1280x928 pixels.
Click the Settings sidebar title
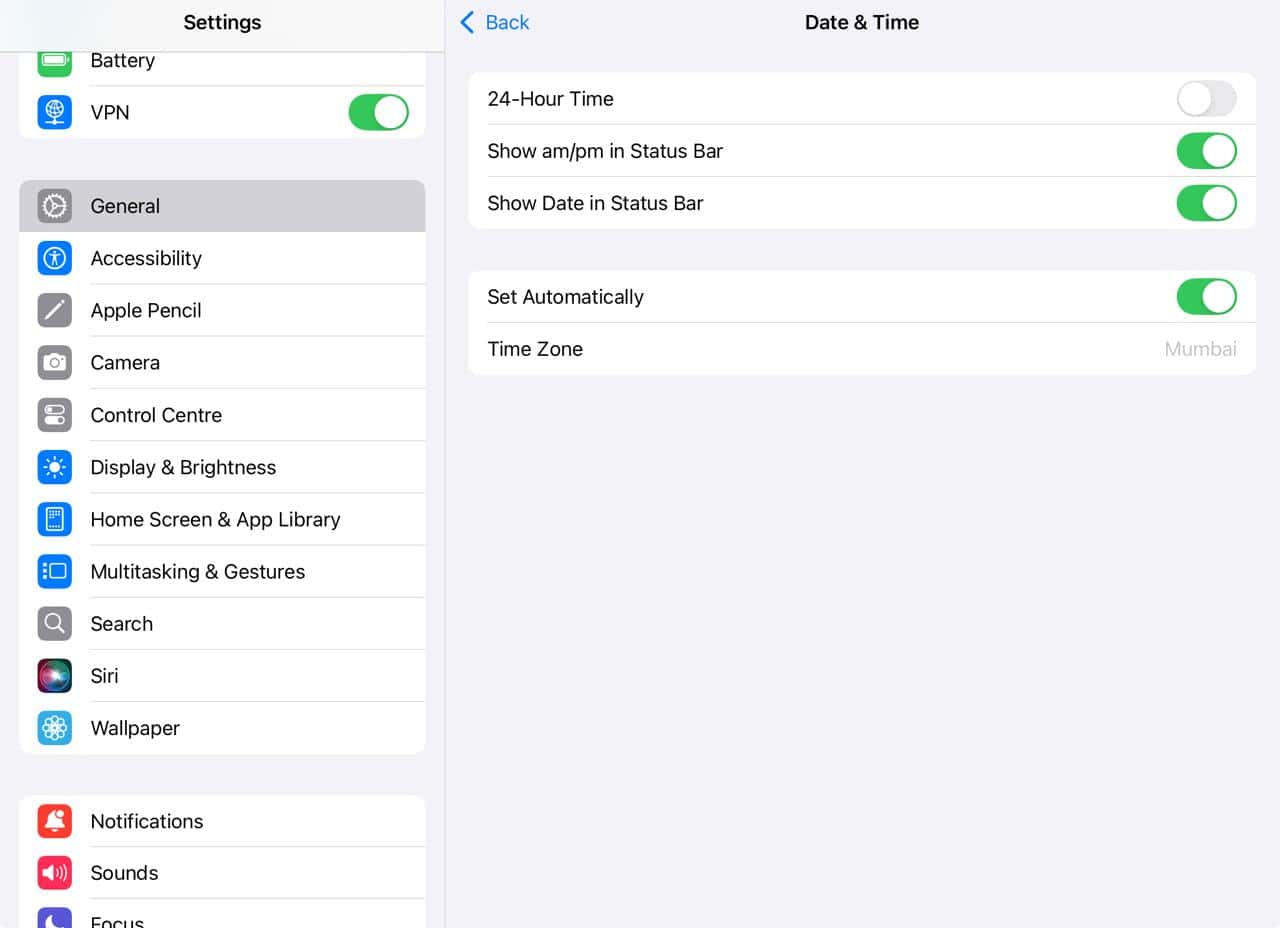[222, 22]
